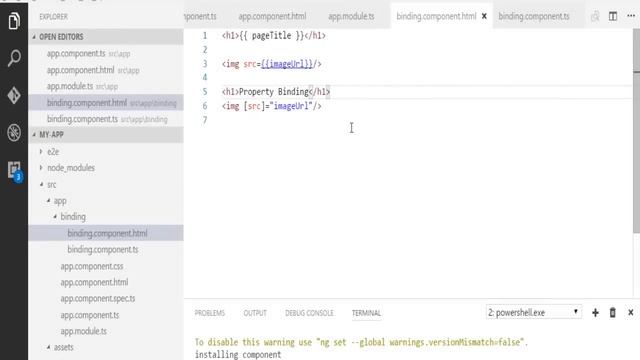The height and width of the screenshot is (360, 640).
Task: Open the Explorer view in activity bar
Action: (14, 20)
